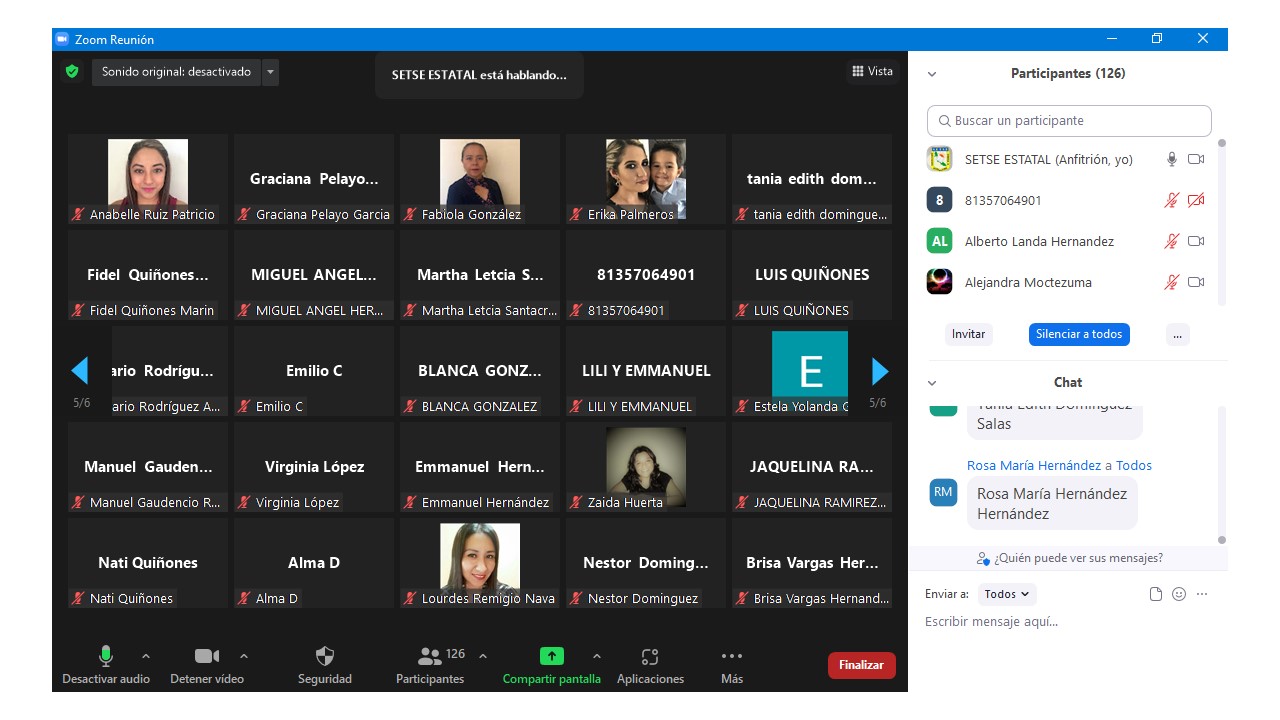Screen dimensions: 1280x720
Task: Toggle Sonido original: desactivado button
Action: (x=176, y=72)
